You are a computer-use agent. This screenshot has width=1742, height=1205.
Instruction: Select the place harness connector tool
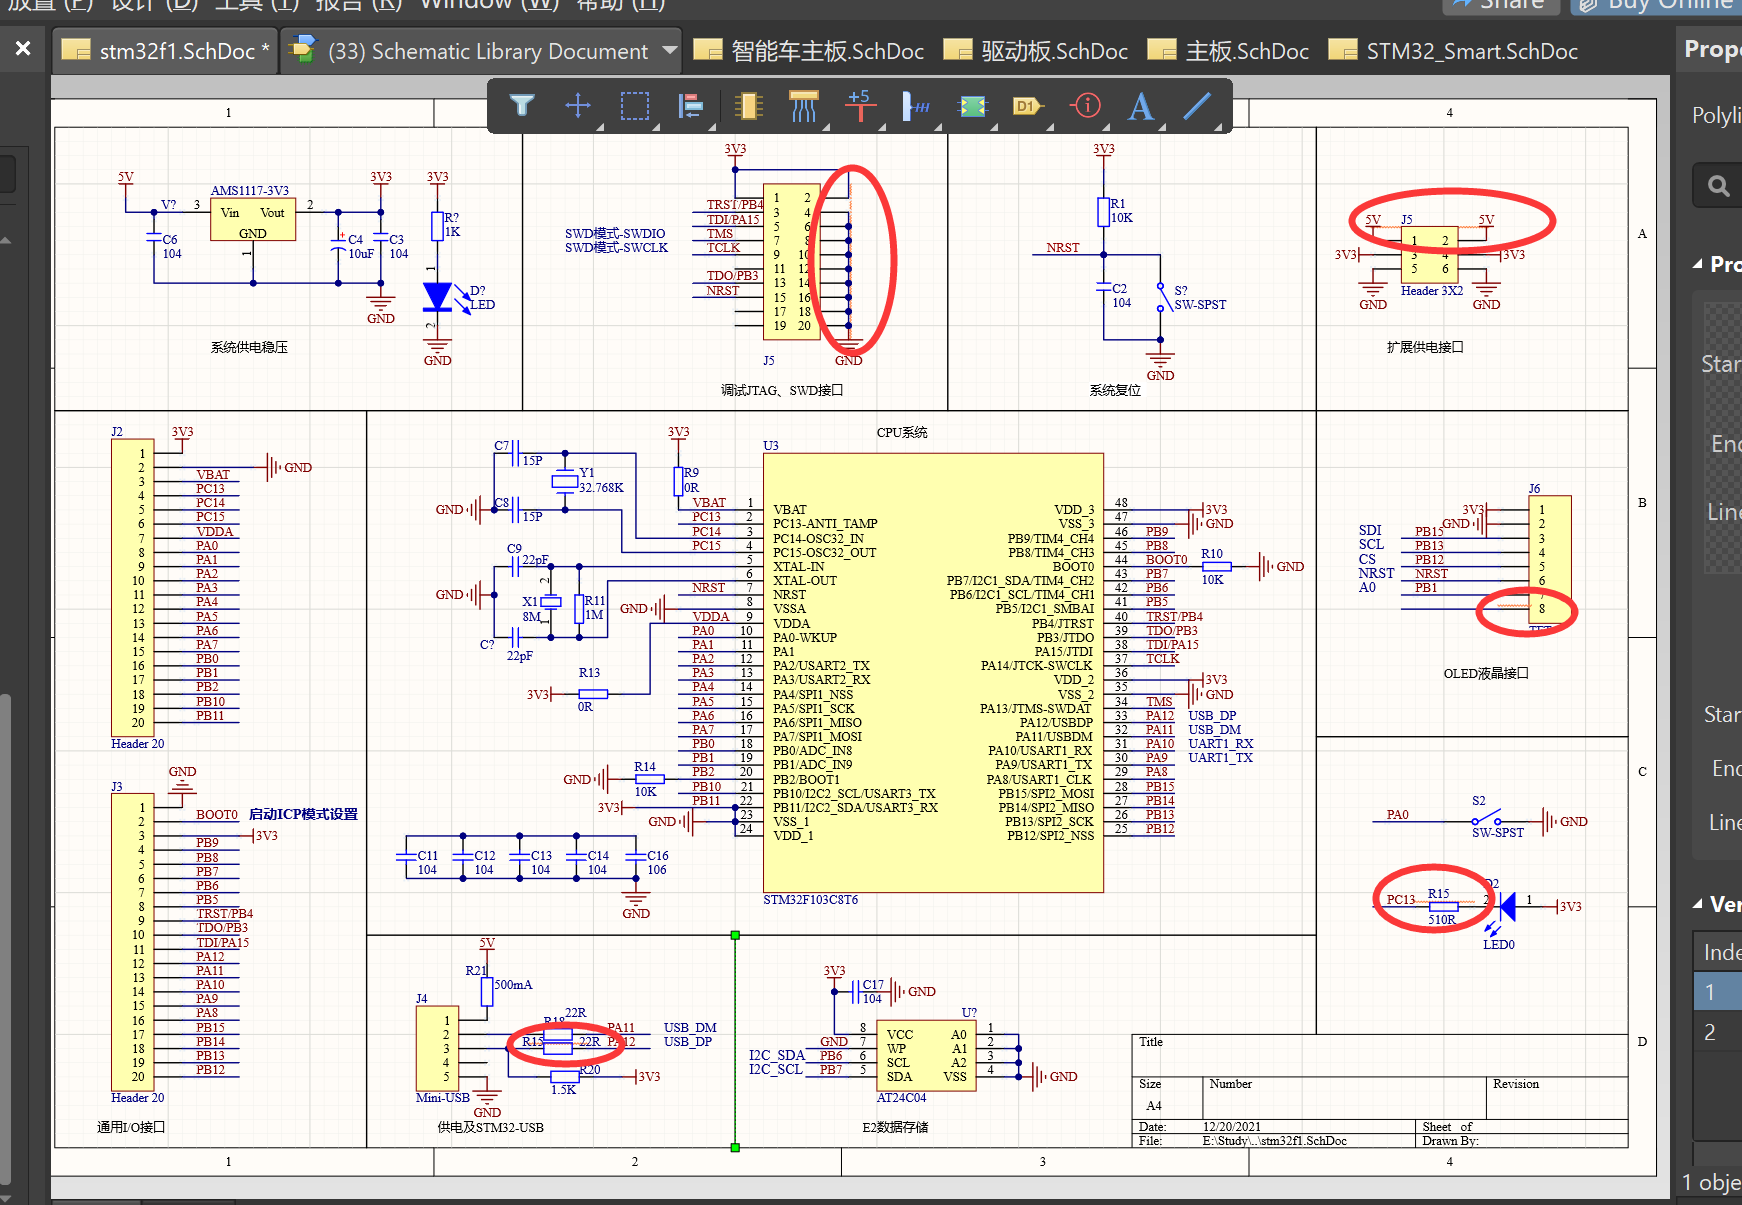(x=973, y=105)
